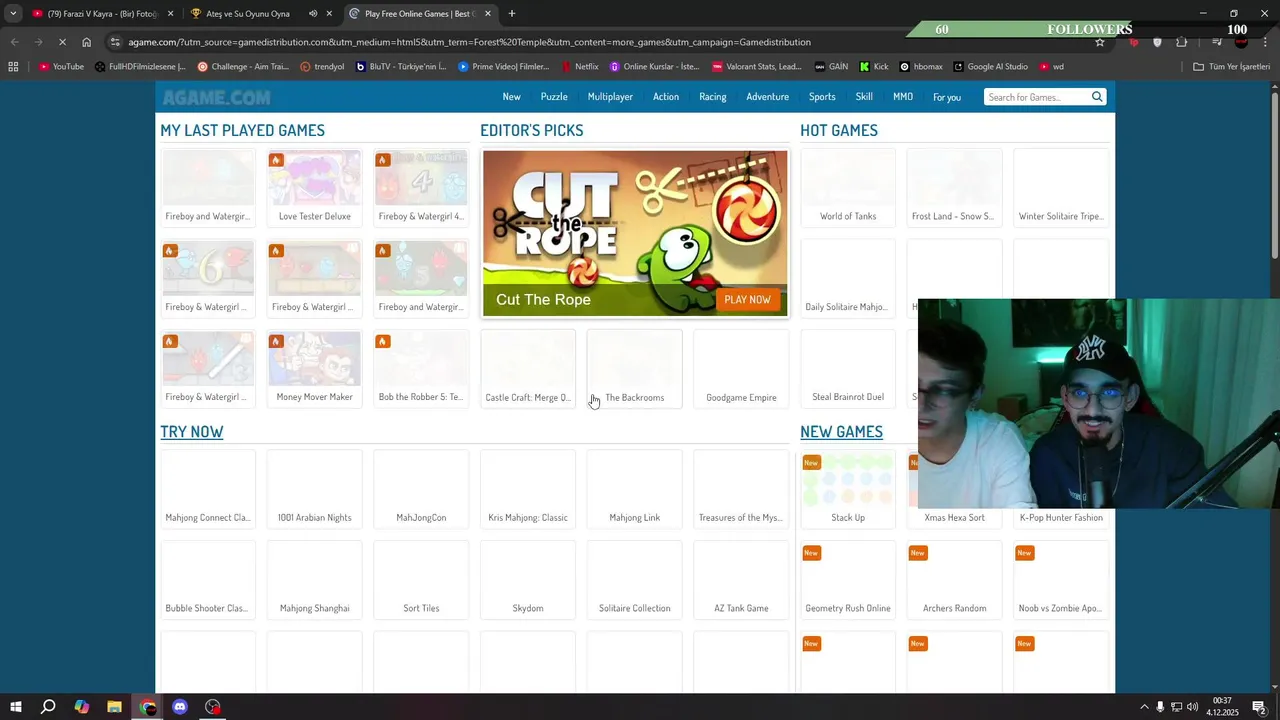
Task: Open Copilot from the taskbar
Action: point(81,707)
